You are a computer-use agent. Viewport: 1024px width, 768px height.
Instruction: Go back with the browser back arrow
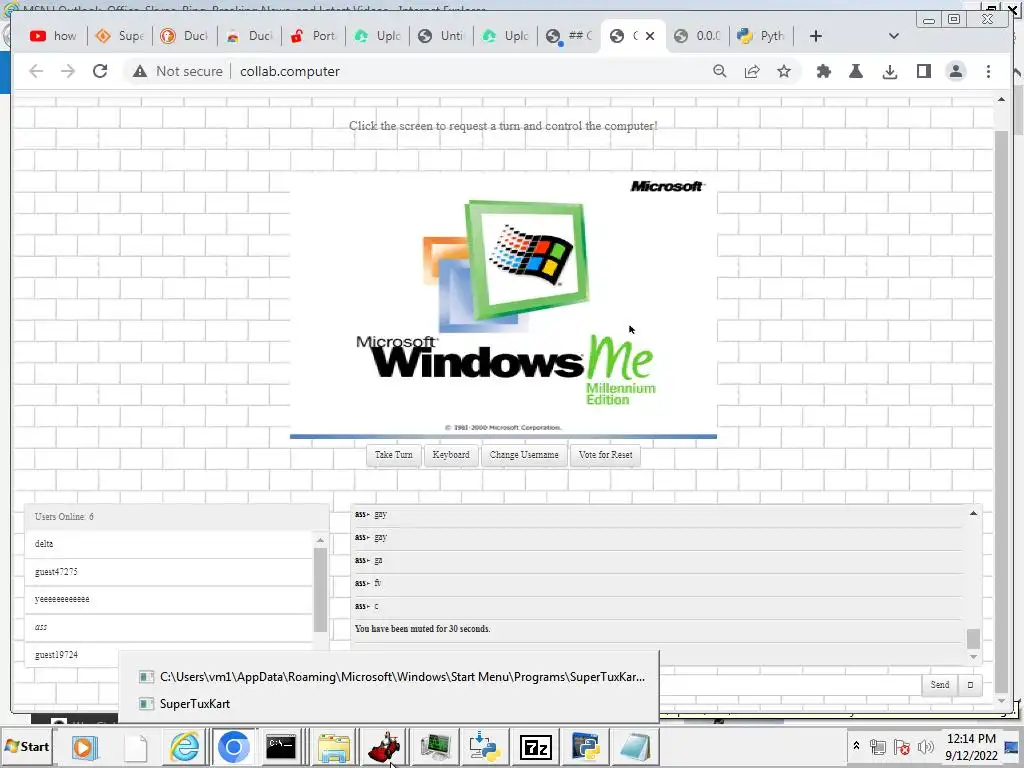[36, 71]
